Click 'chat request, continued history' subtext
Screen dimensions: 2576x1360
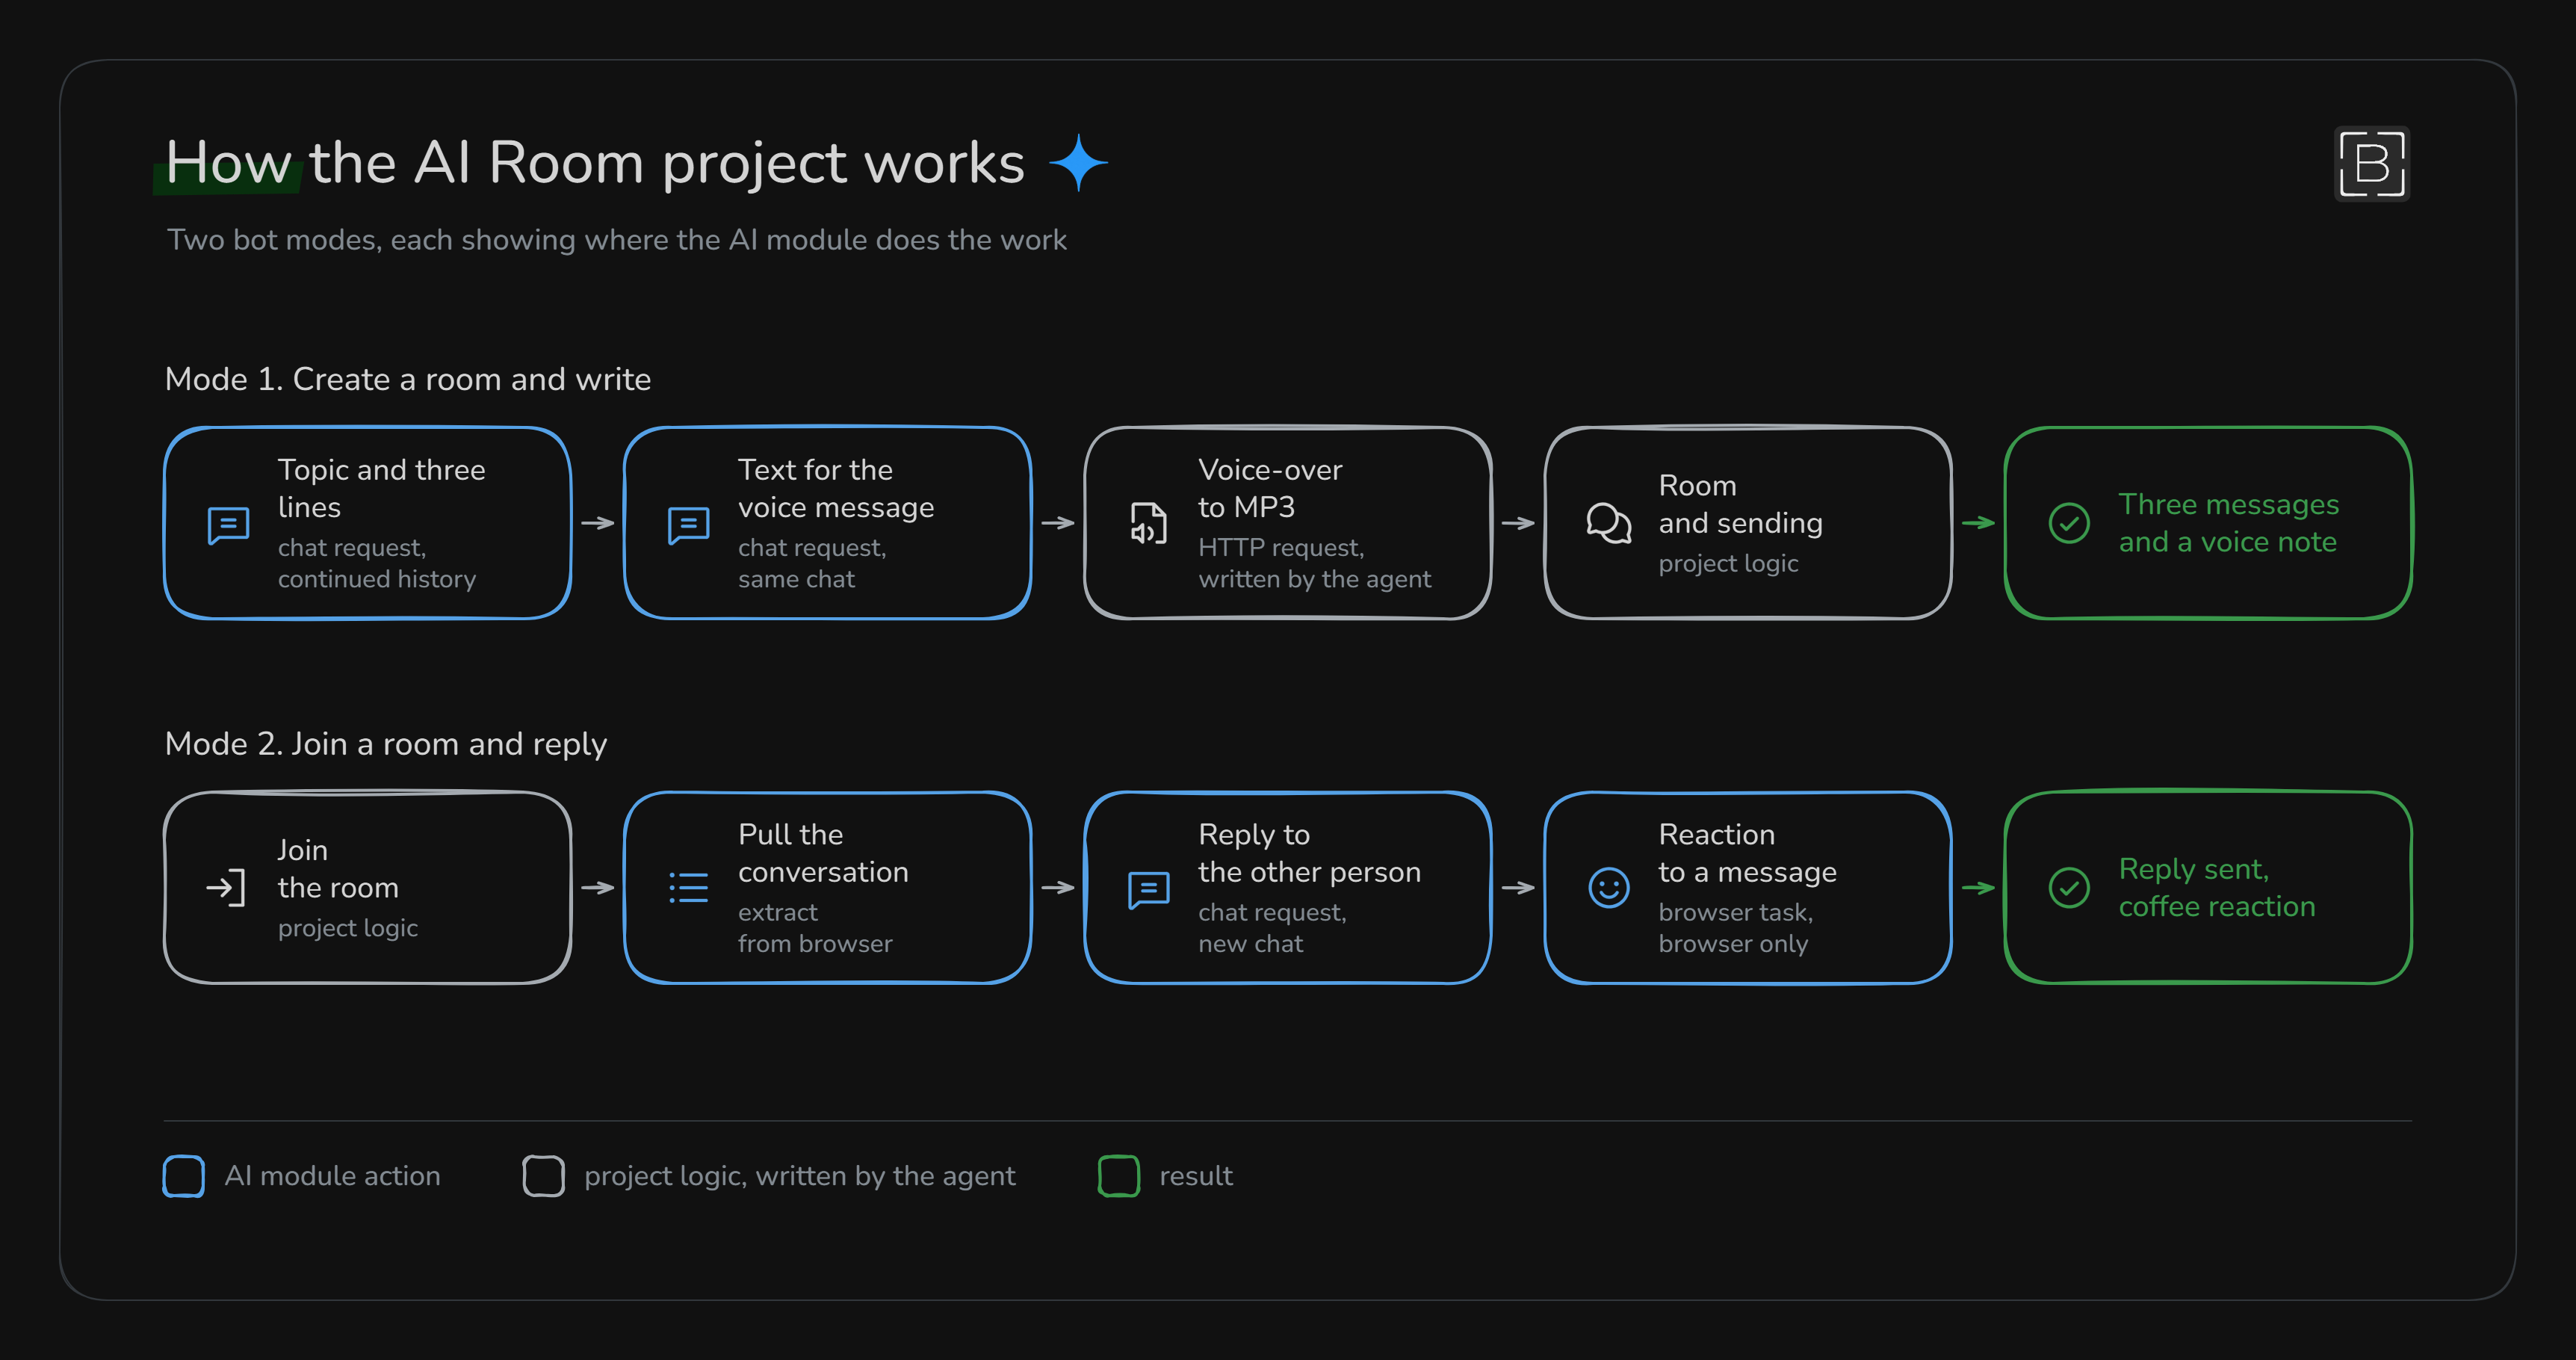376,563
